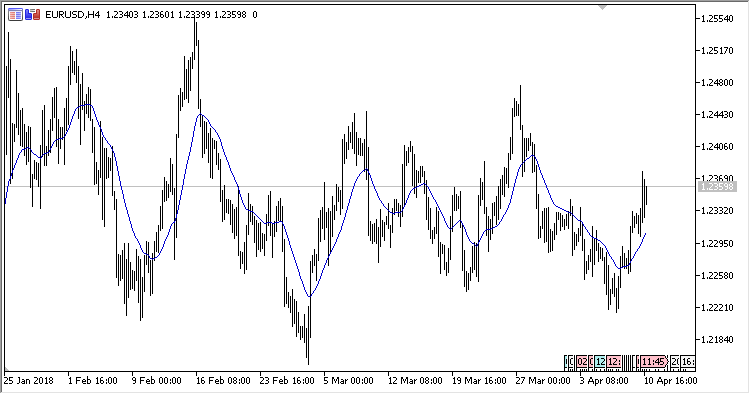Image resolution: width=750 pixels, height=394 pixels.
Task: Click the white 20 calendar event marker
Action: click(674, 361)
